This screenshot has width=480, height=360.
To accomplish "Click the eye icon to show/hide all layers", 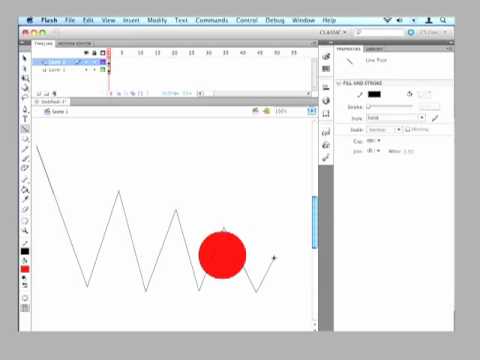I will (86, 53).
